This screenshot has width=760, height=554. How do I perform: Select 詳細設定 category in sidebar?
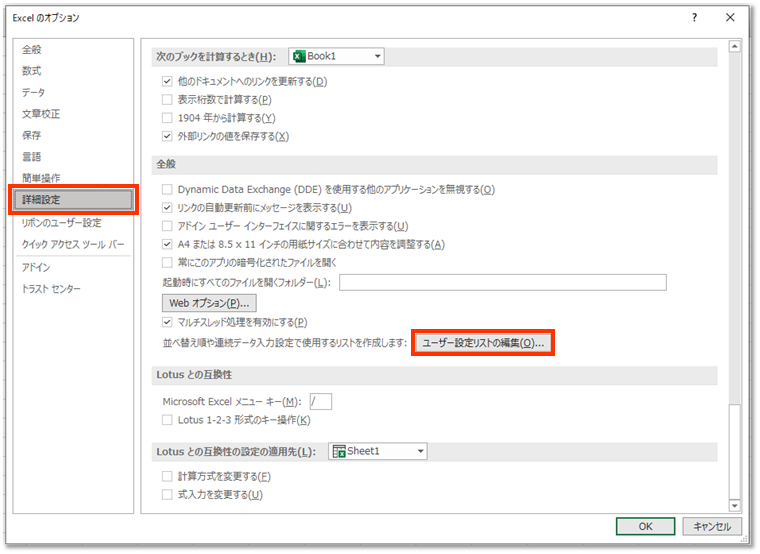(73, 200)
